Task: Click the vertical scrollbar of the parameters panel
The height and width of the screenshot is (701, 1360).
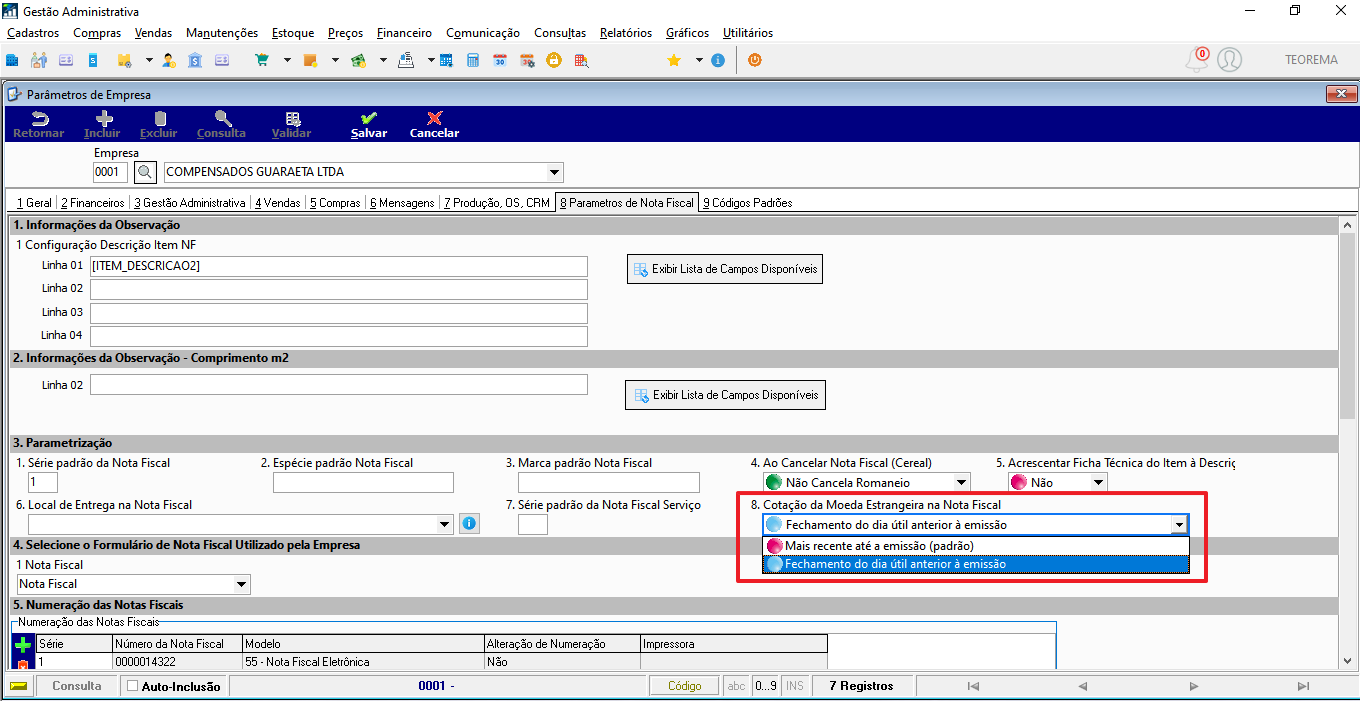Action: coord(1348,443)
